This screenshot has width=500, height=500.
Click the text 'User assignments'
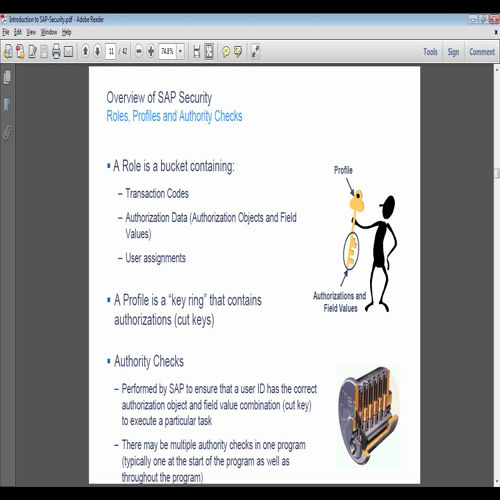pyautogui.click(x=155, y=258)
